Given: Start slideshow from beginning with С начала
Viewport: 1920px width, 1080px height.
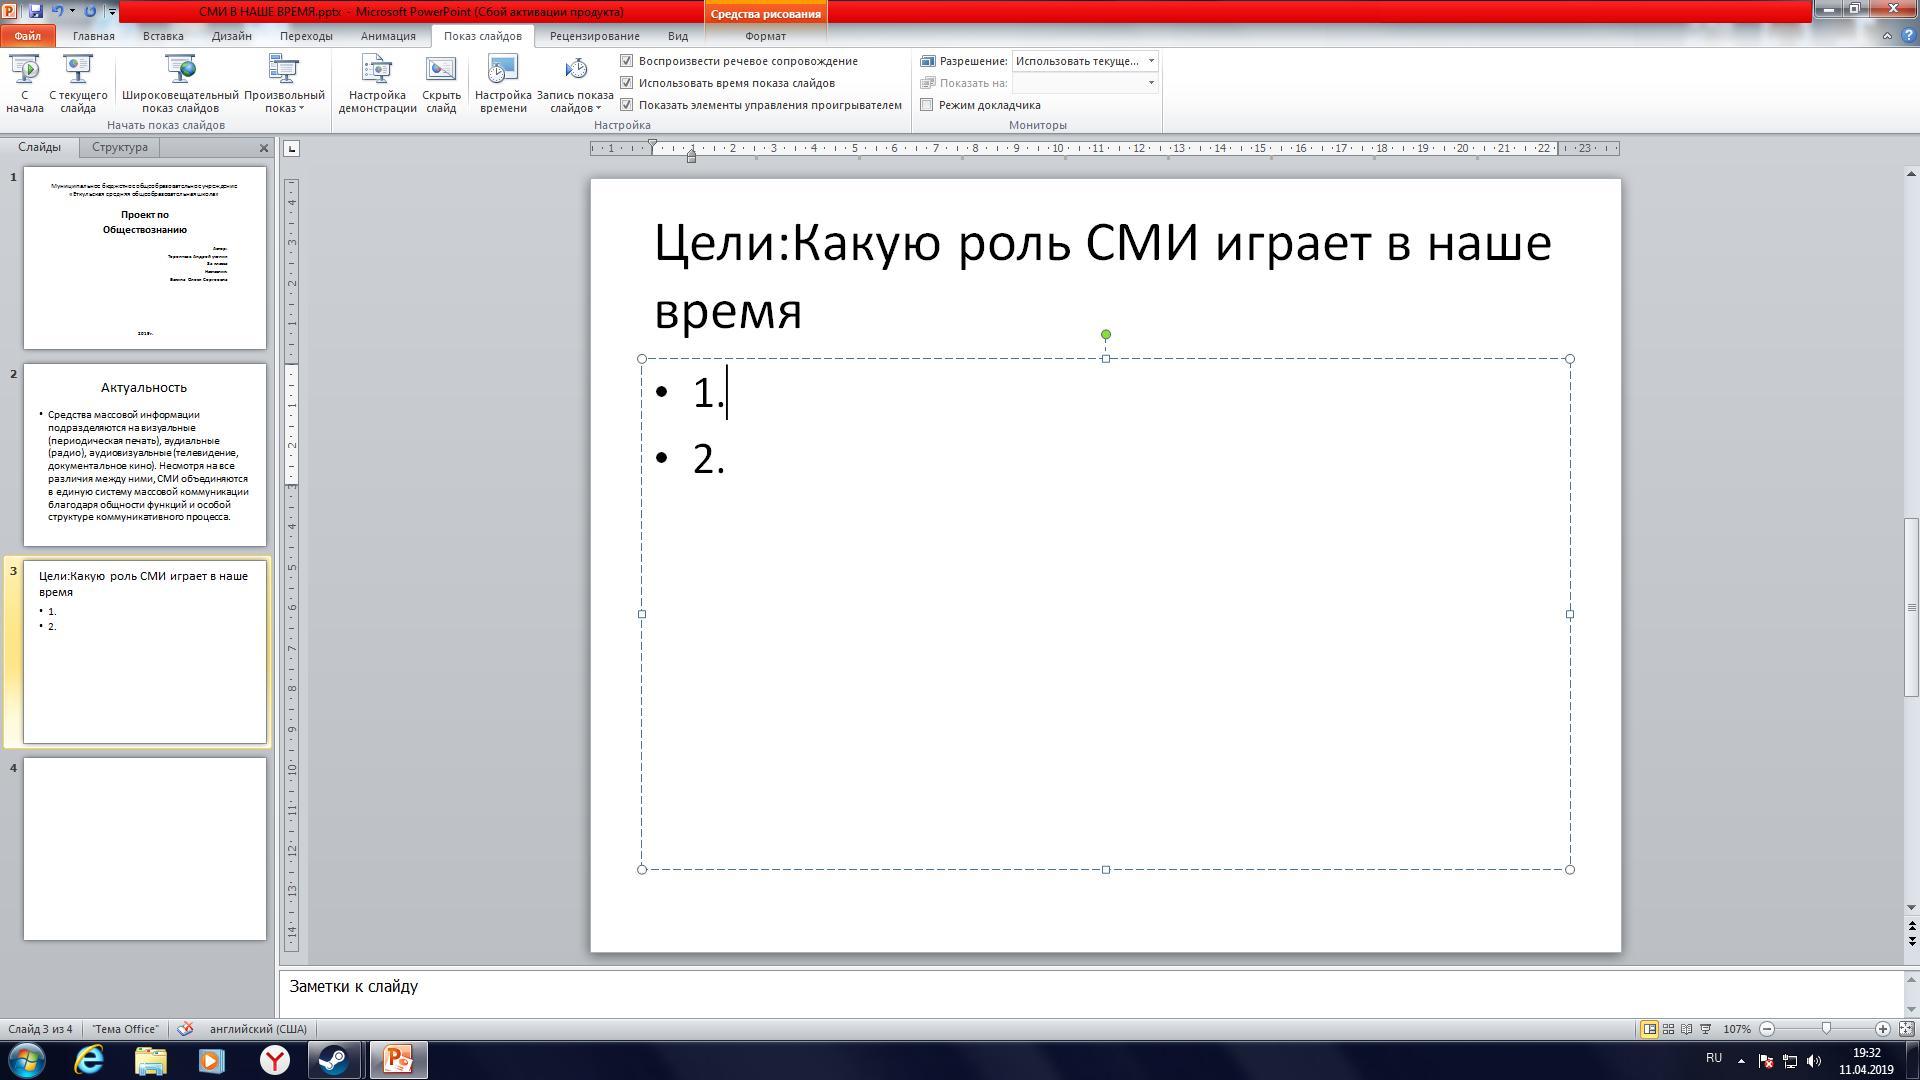Looking at the screenshot, I should [24, 82].
